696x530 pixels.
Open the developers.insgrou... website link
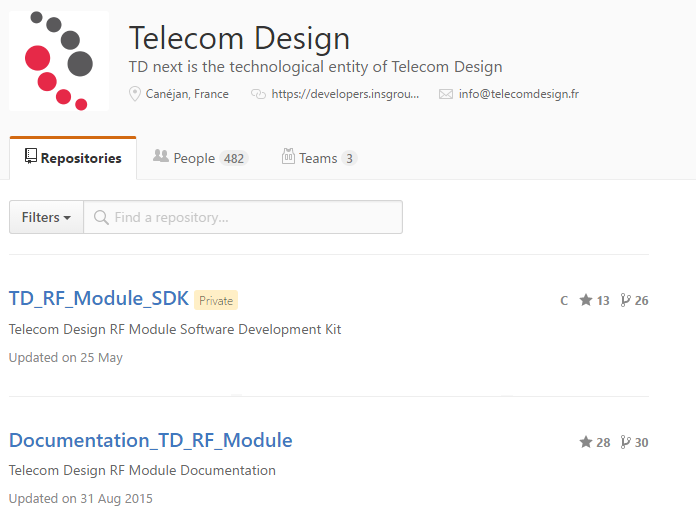345,94
